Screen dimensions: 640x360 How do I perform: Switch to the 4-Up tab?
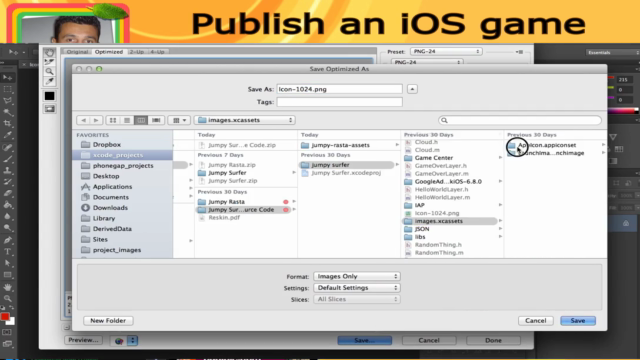[157, 52]
